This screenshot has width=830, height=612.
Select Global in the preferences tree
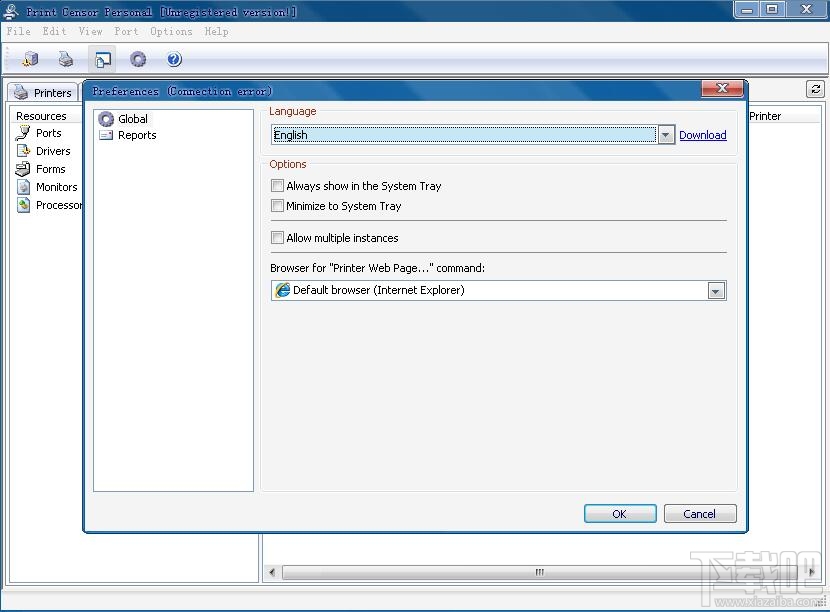pos(133,119)
